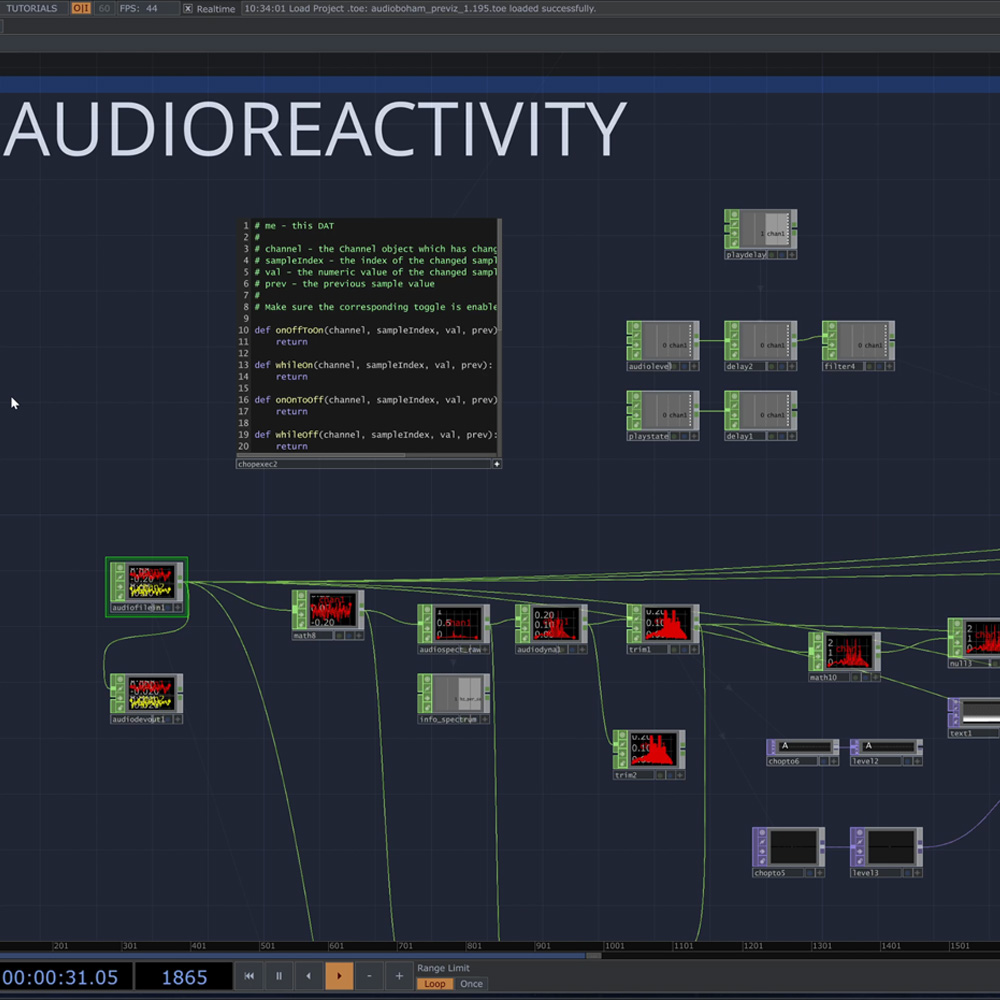This screenshot has width=1000, height=1000.
Task: Toggle the Realtime checkbox
Action: (x=188, y=9)
